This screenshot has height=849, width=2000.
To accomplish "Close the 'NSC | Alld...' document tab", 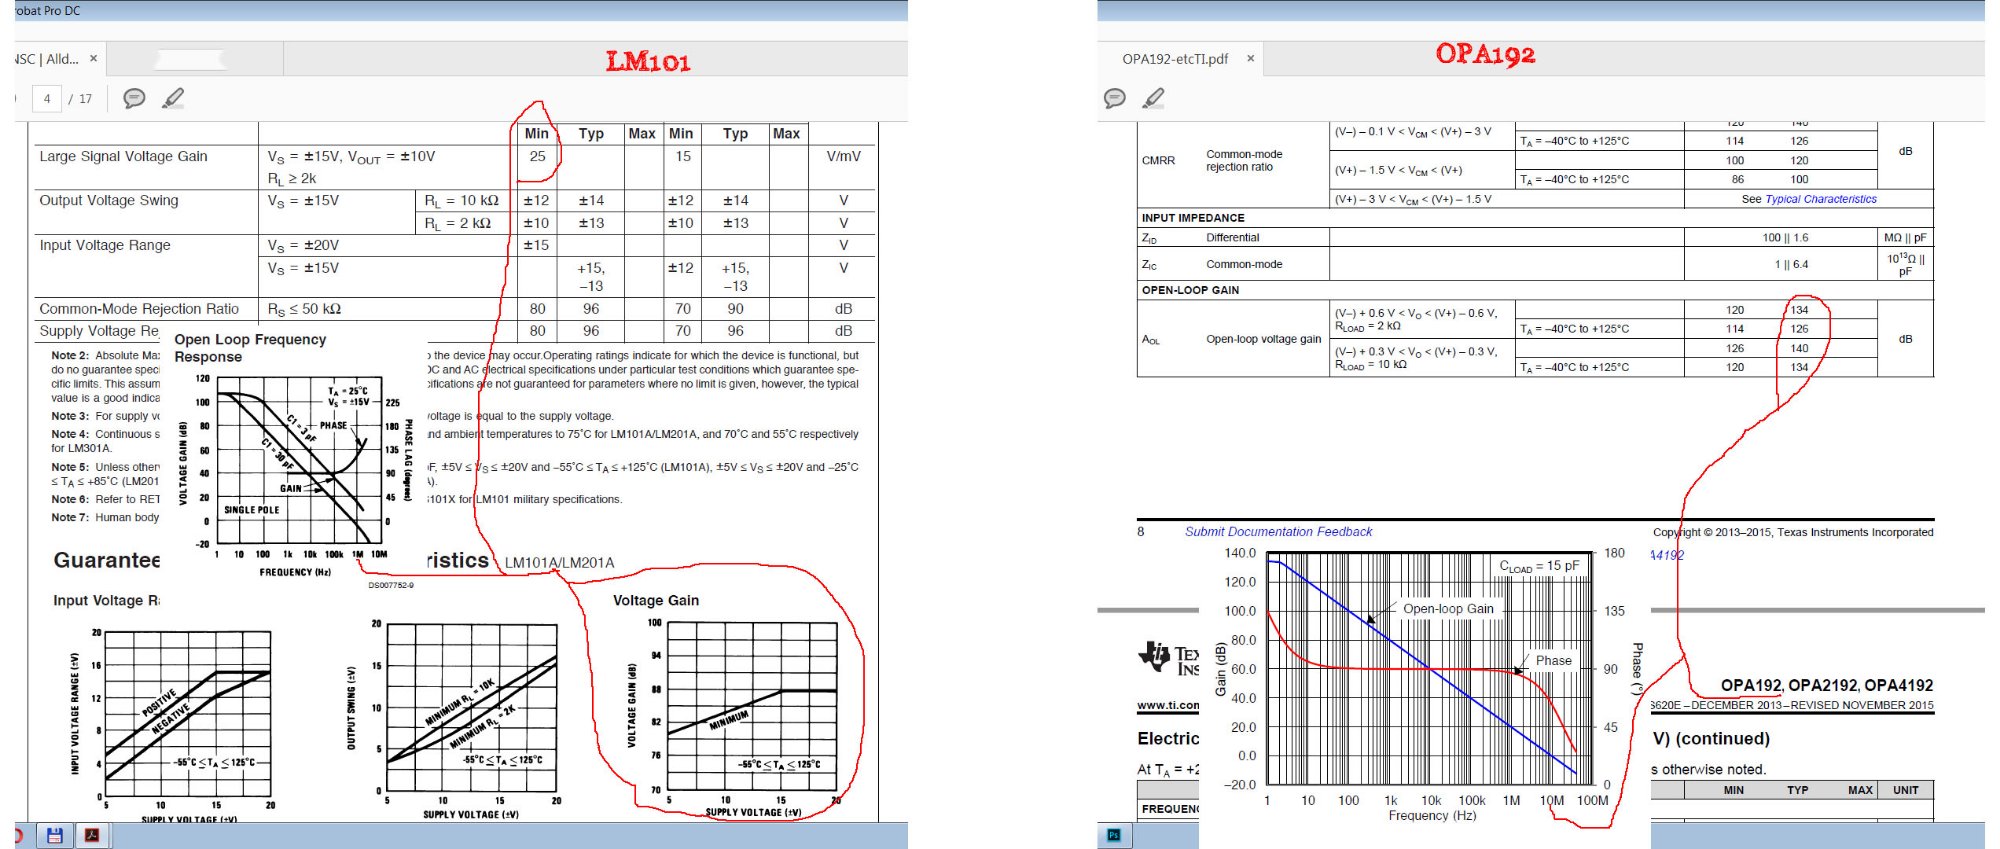I will (x=94, y=58).
